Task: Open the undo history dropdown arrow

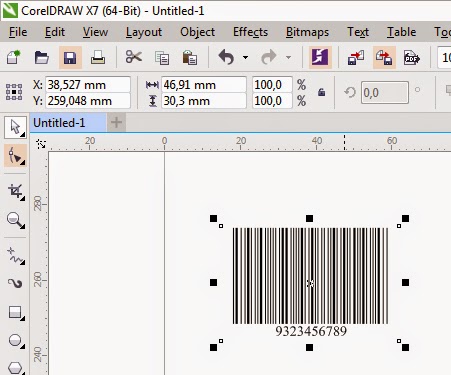Action: coord(245,57)
